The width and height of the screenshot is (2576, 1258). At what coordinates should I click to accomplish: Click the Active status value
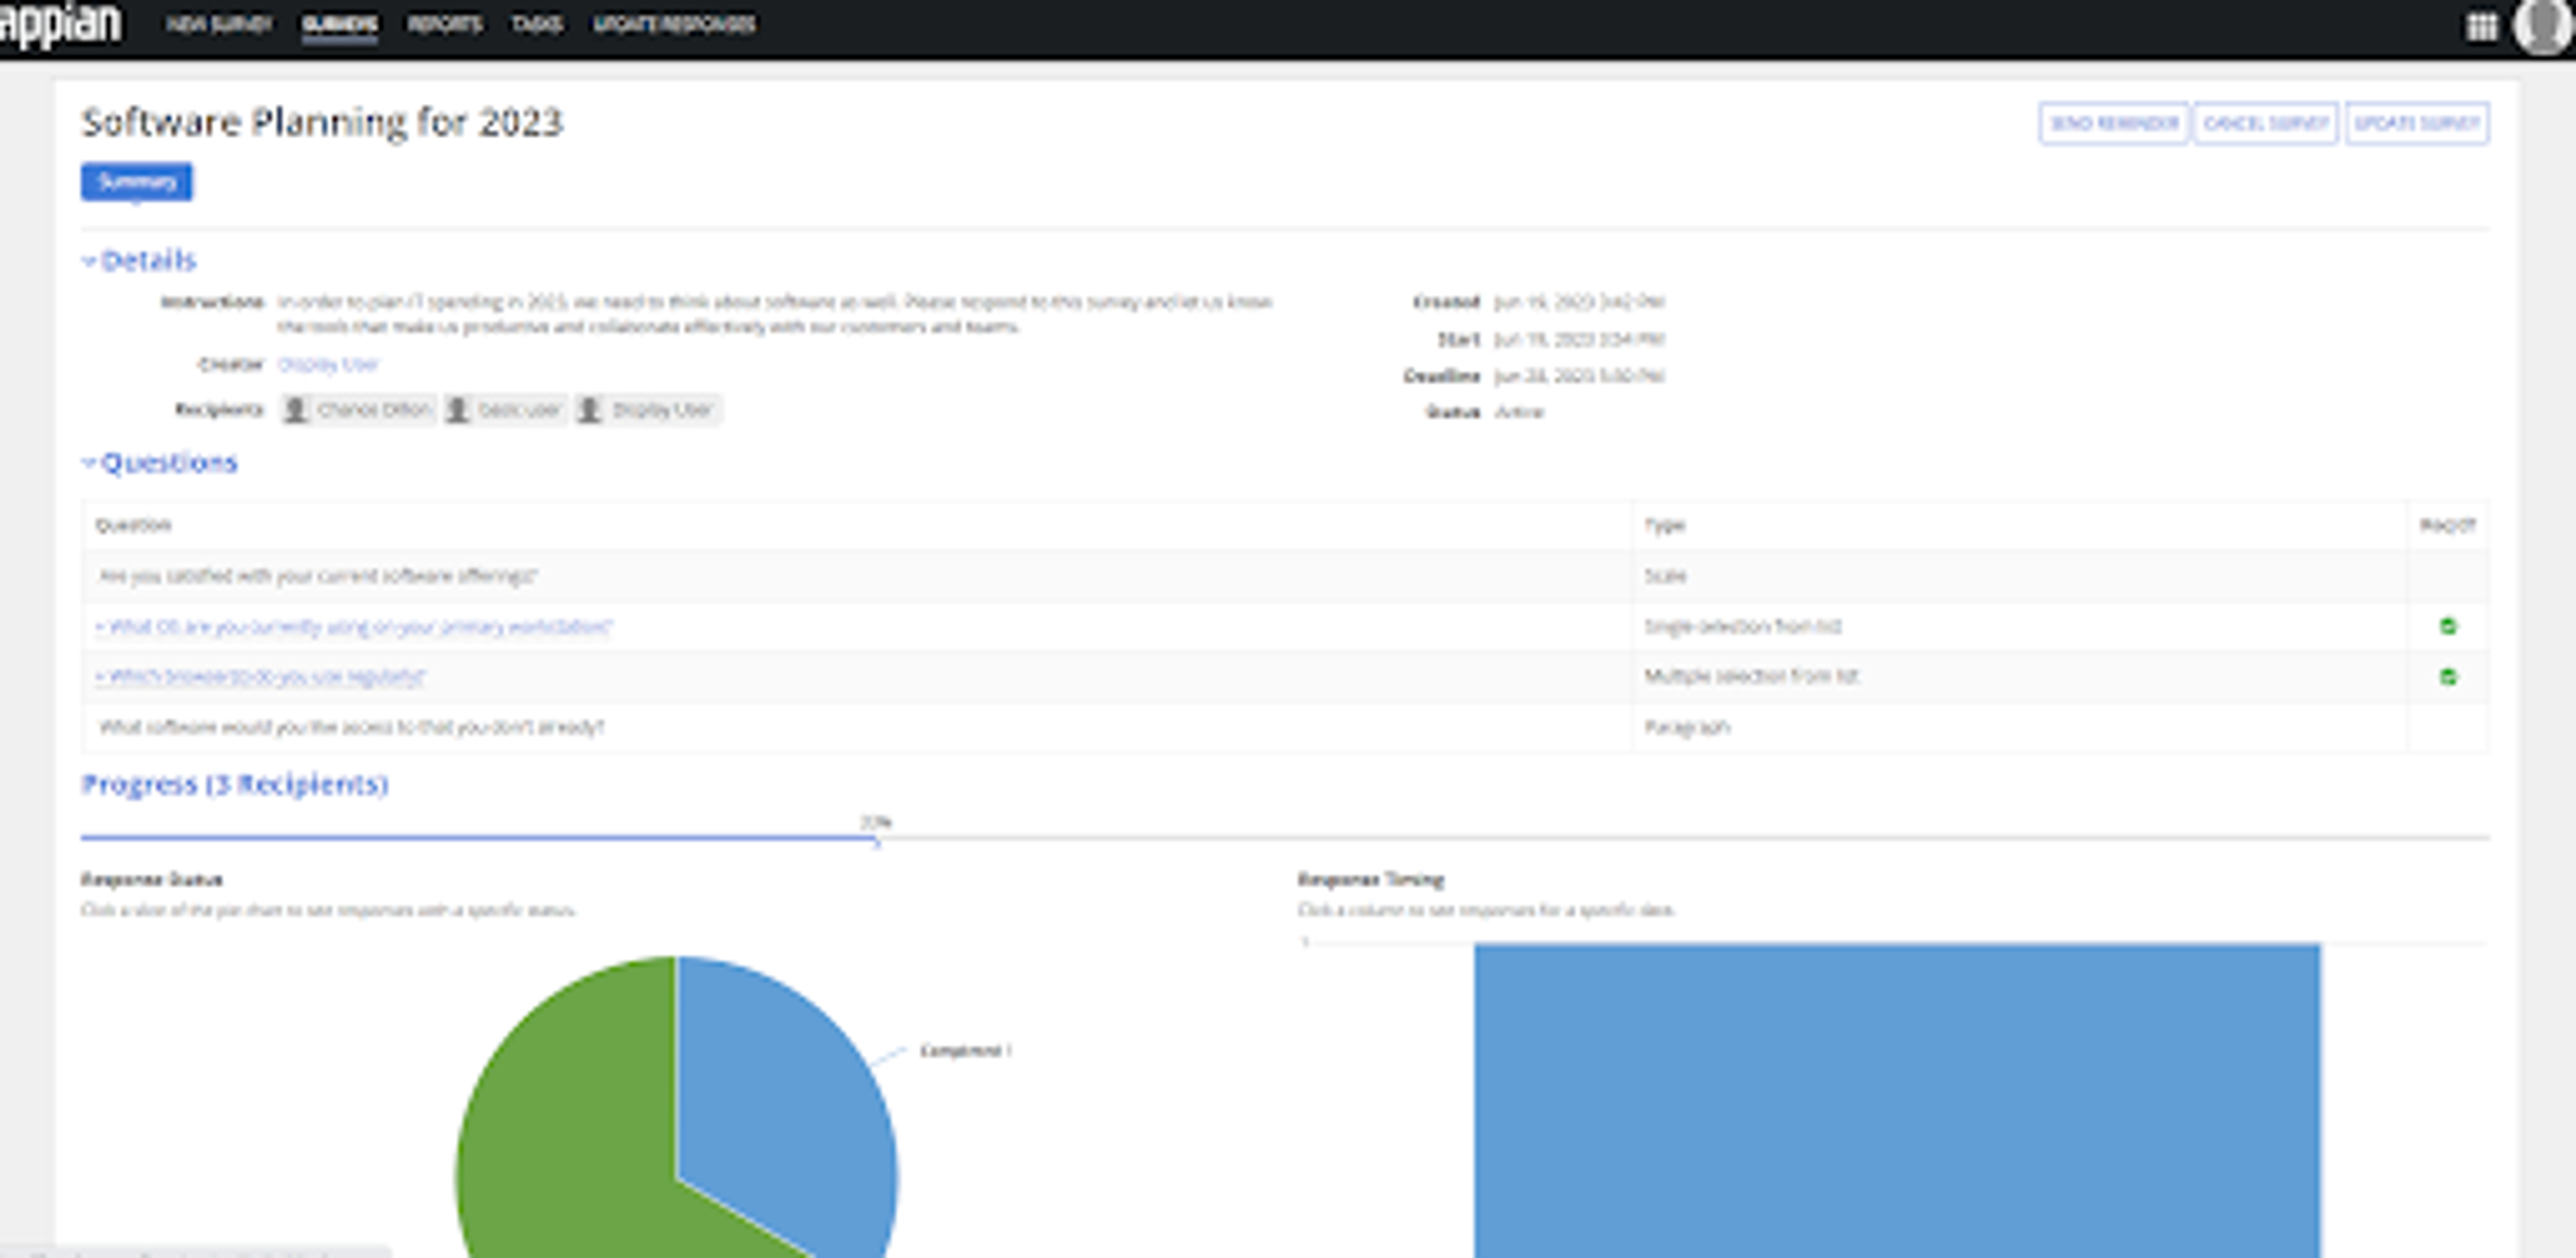1519,412
